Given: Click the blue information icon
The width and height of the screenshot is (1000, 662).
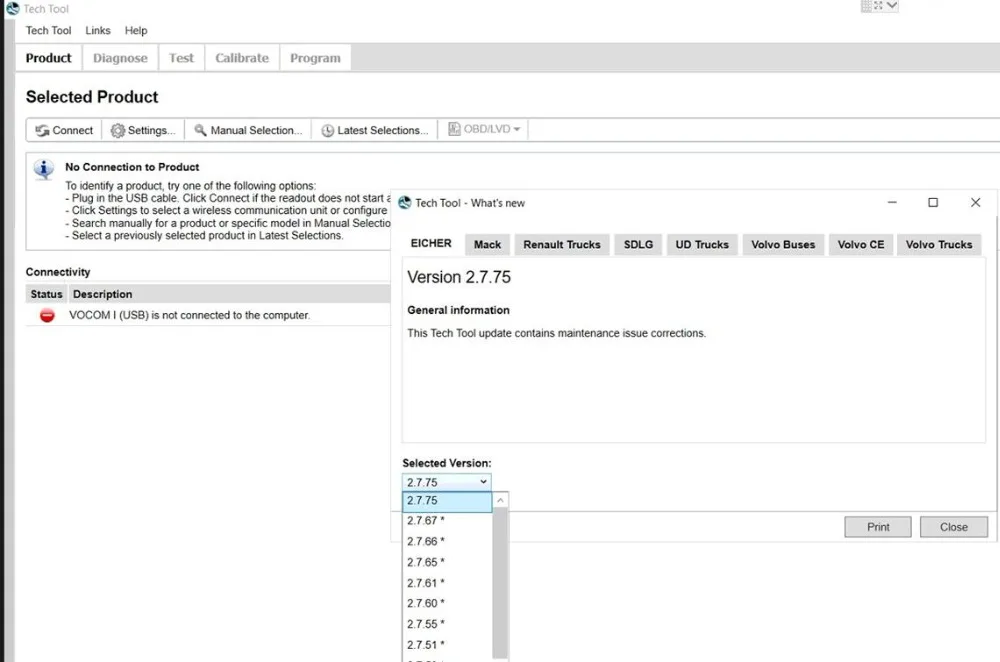Looking at the screenshot, I should pyautogui.click(x=43, y=170).
